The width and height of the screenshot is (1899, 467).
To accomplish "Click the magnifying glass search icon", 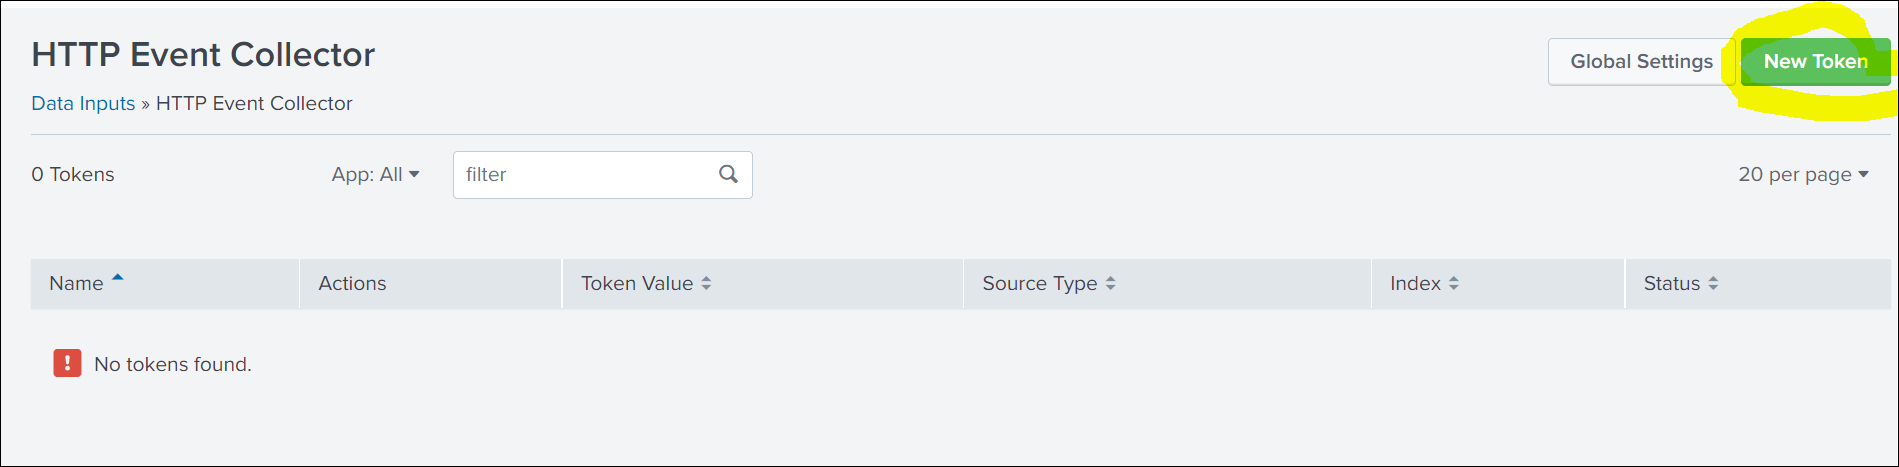I will pos(728,174).
